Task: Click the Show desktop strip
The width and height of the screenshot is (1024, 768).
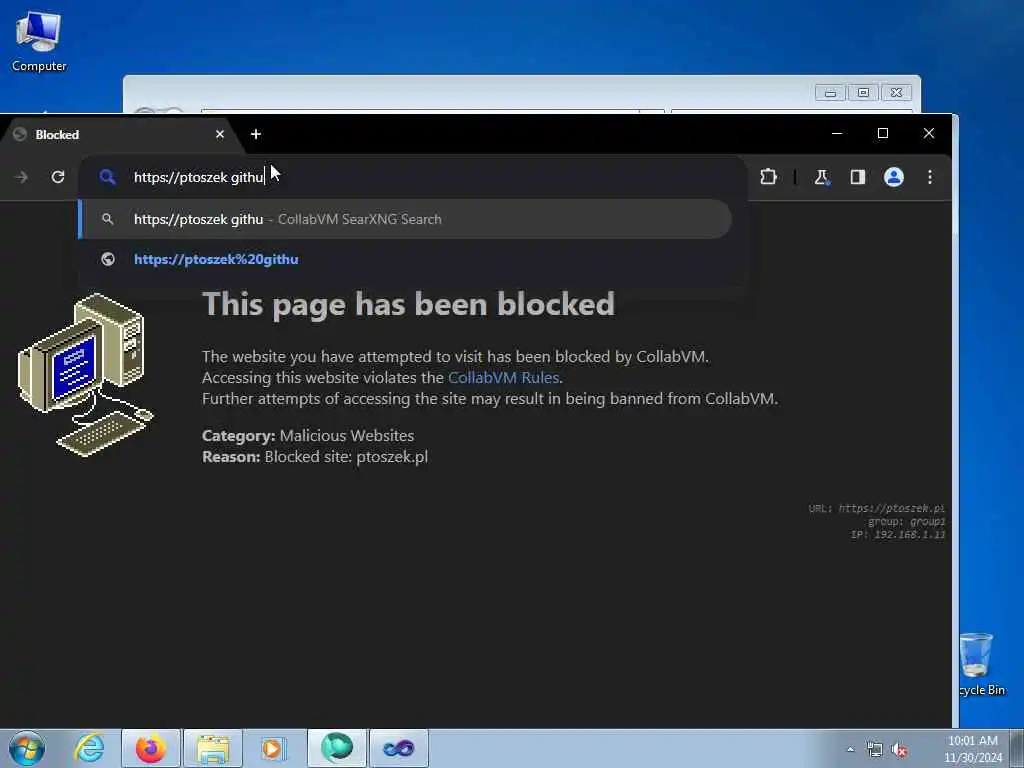Action: 1017,748
